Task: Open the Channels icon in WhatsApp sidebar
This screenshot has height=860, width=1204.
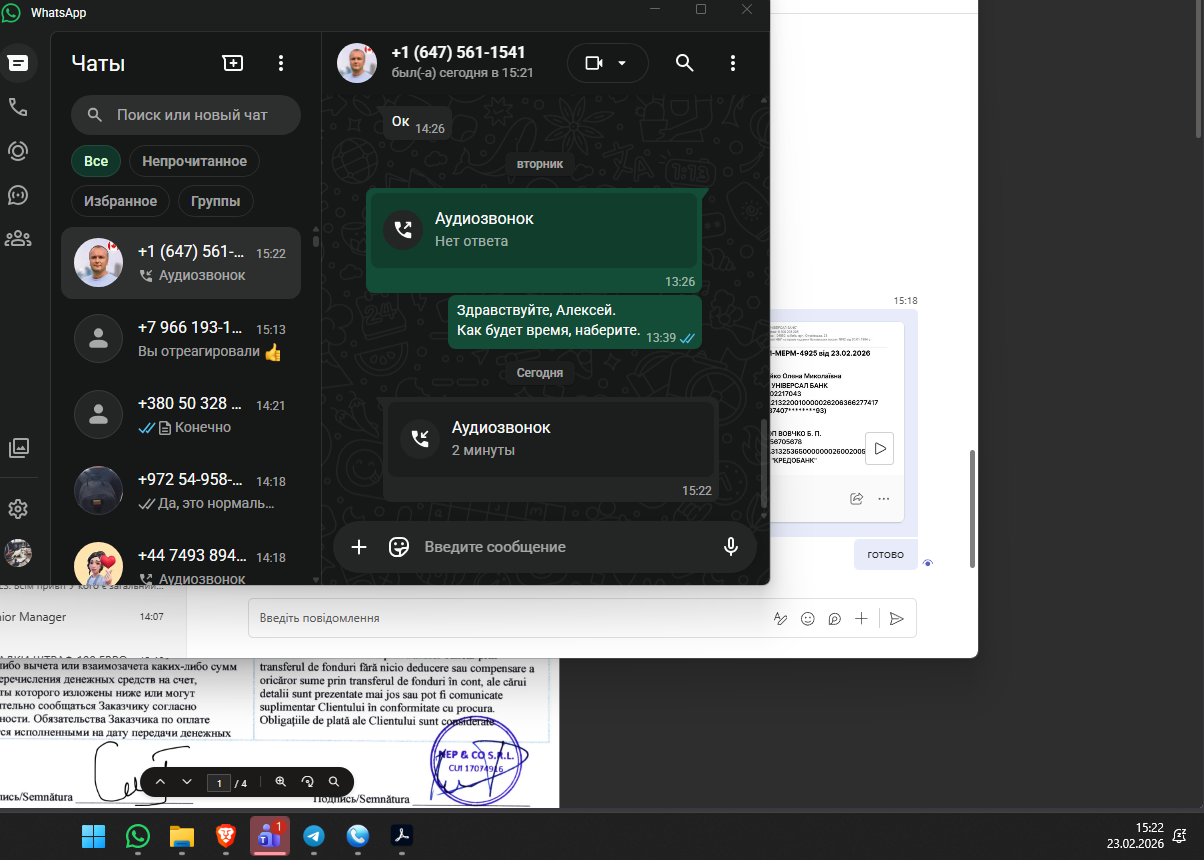Action: point(17,195)
